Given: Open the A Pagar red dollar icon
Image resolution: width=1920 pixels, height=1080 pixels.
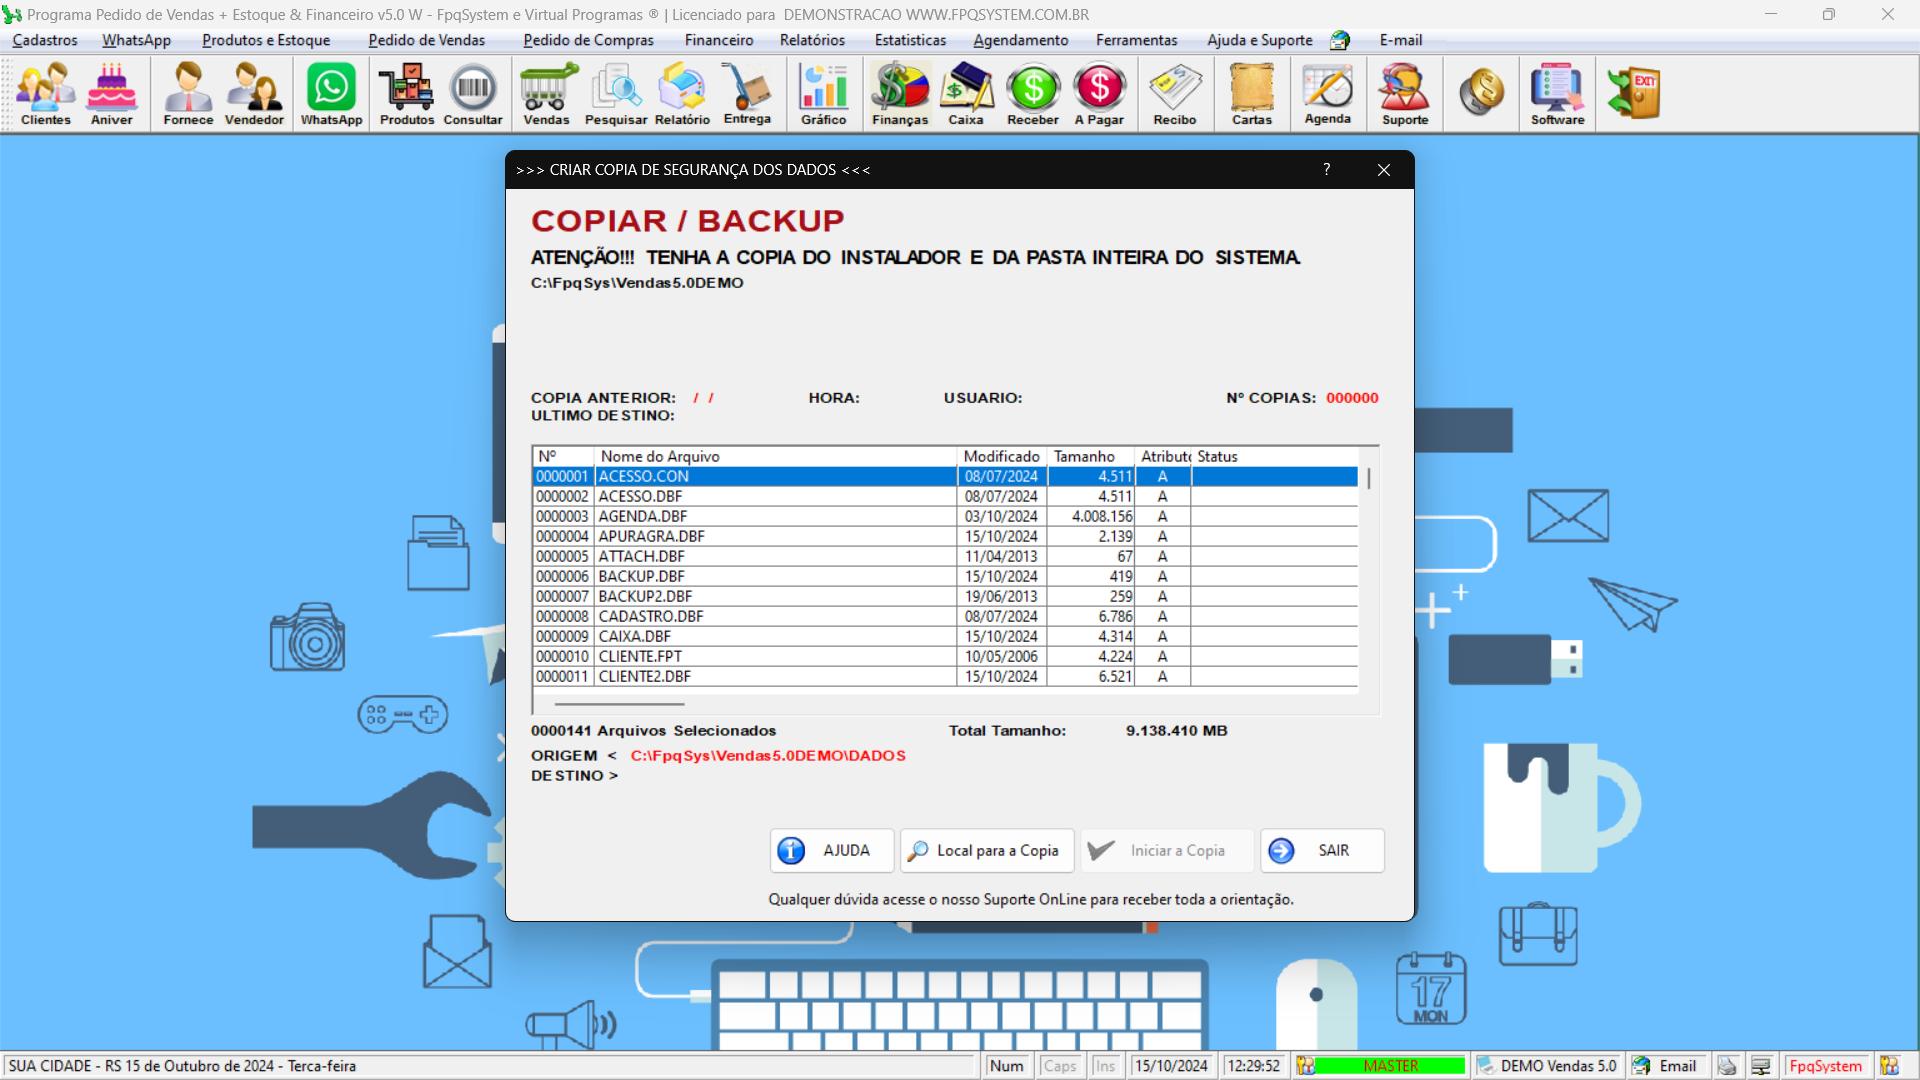Looking at the screenshot, I should tap(1099, 94).
